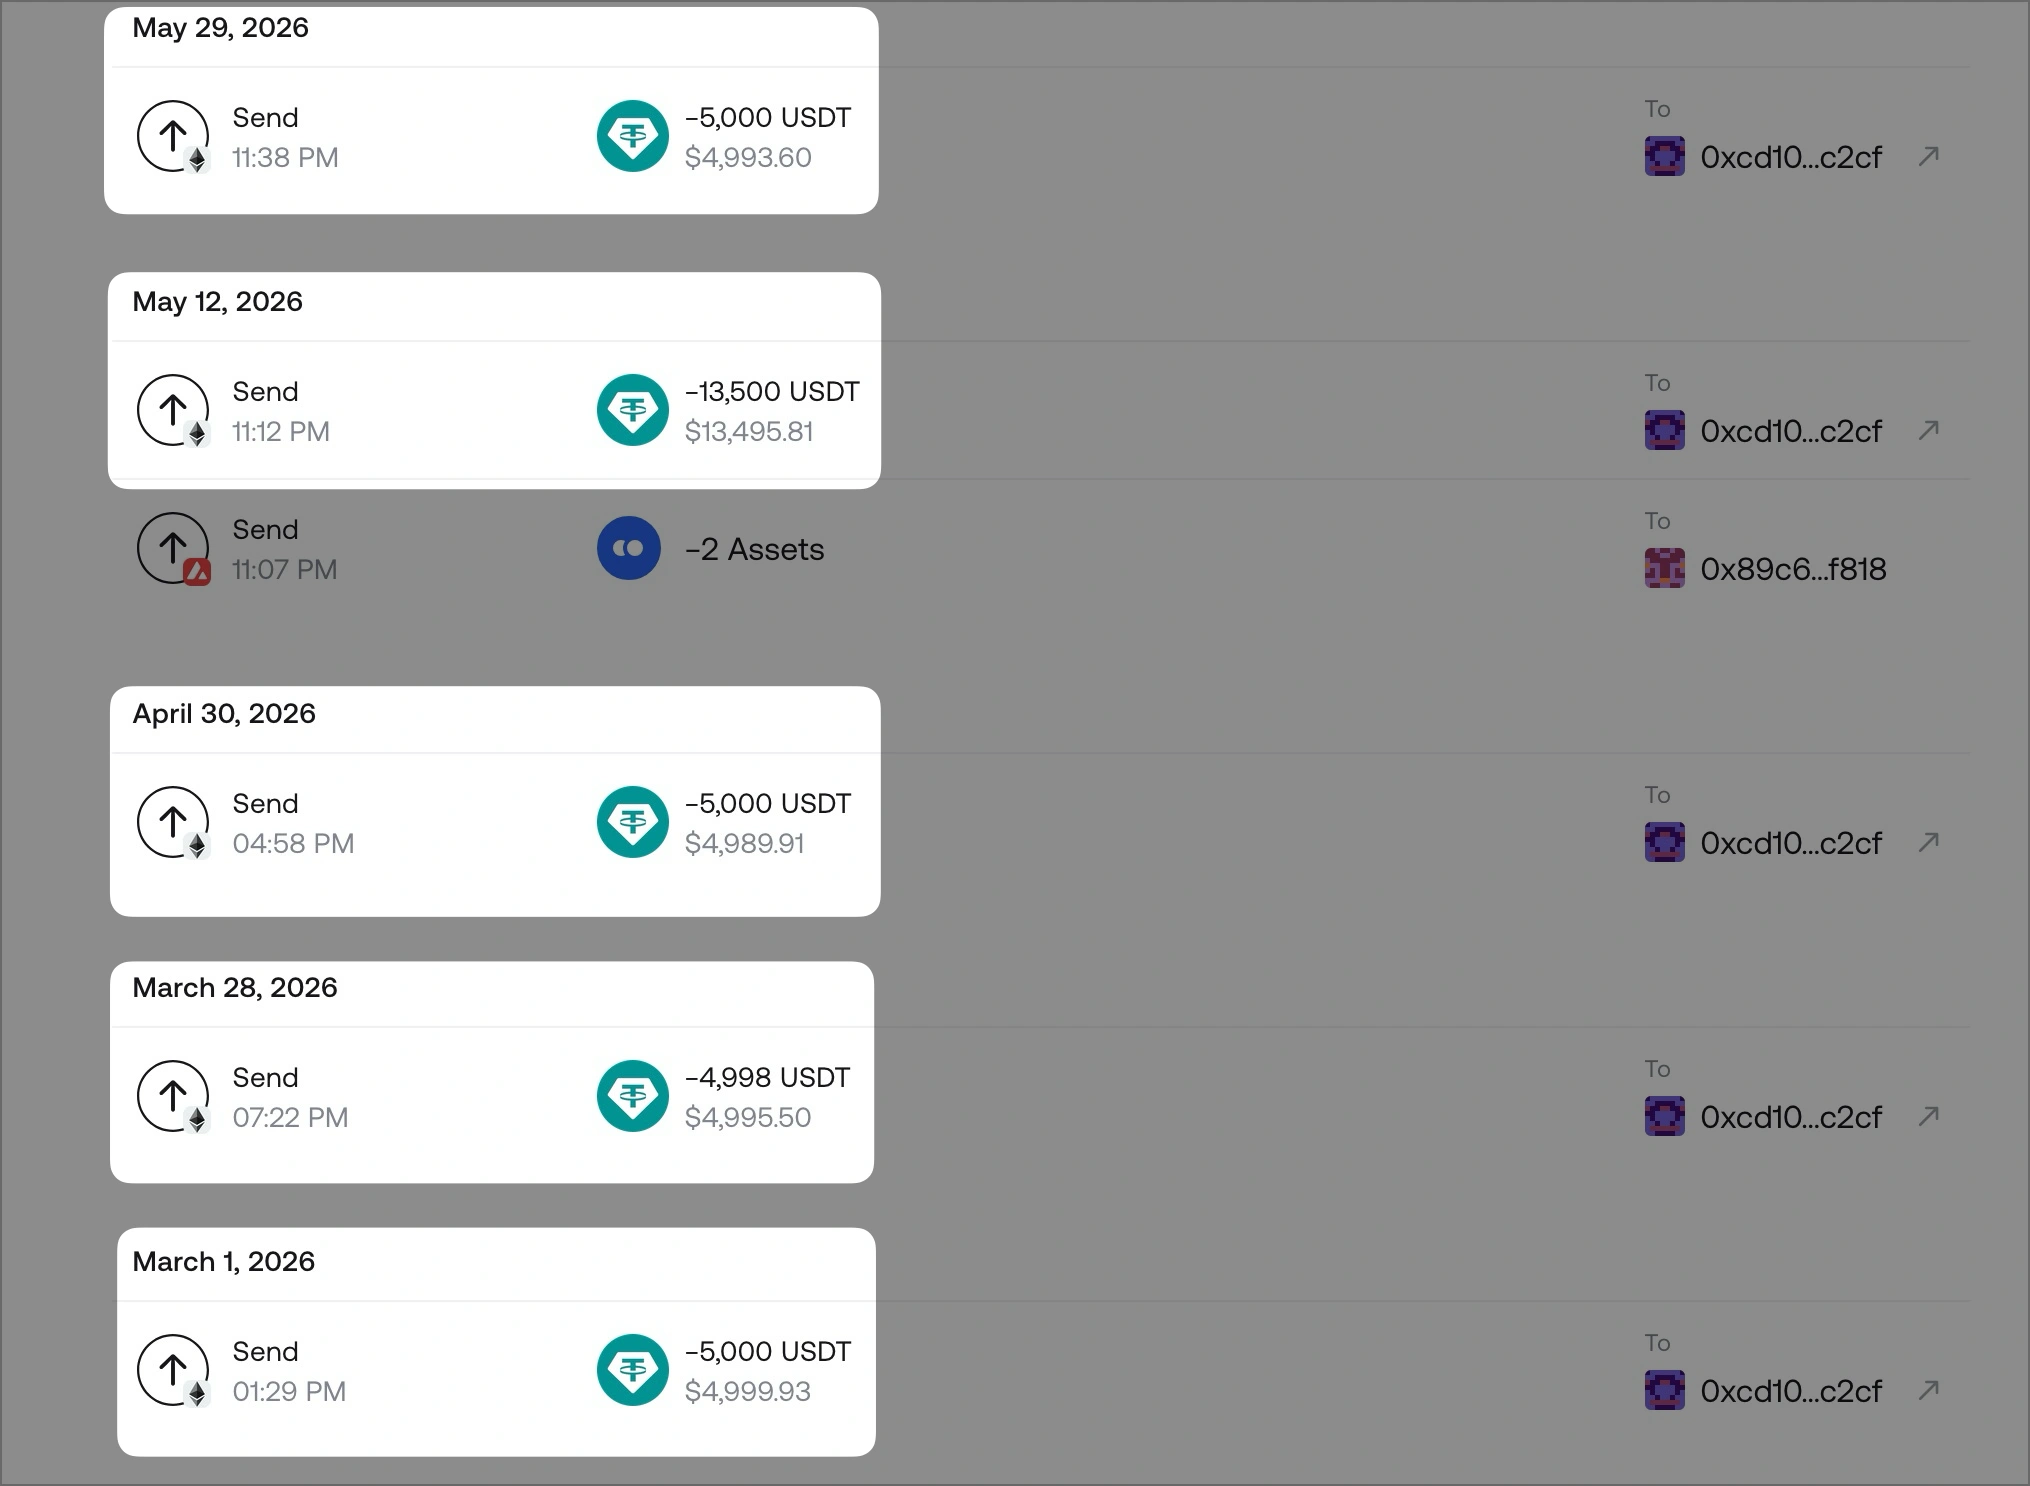The height and width of the screenshot is (1486, 2030).
Task: Click the Send icon with red Avalanche badge
Action: click(x=173, y=549)
